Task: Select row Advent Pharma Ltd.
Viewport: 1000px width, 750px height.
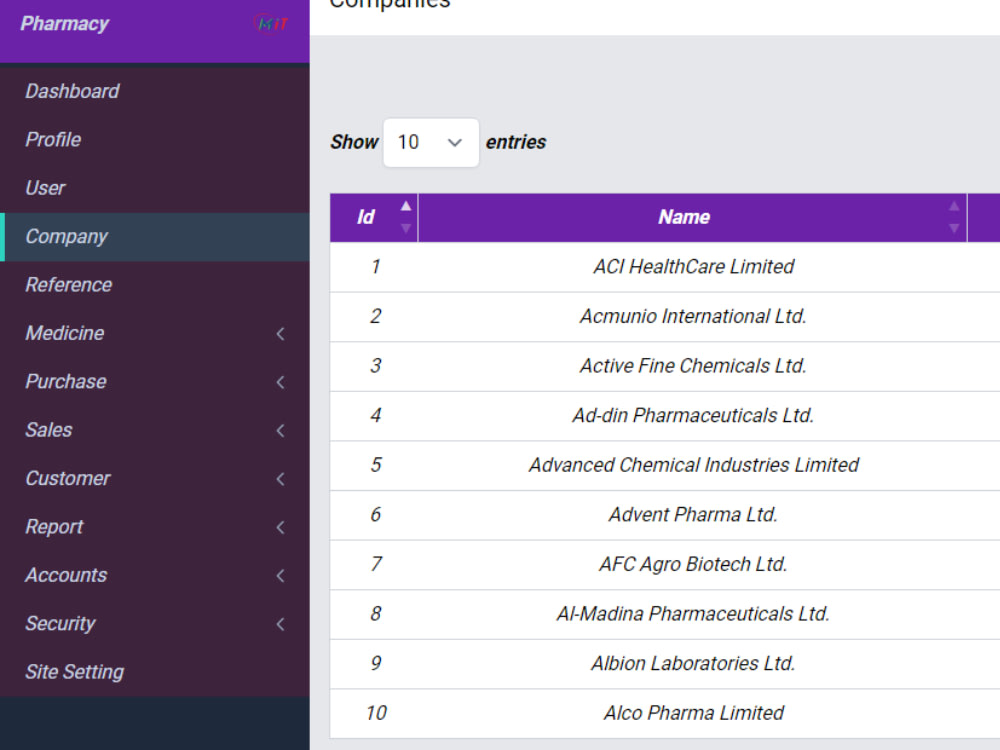Action: pos(665,515)
